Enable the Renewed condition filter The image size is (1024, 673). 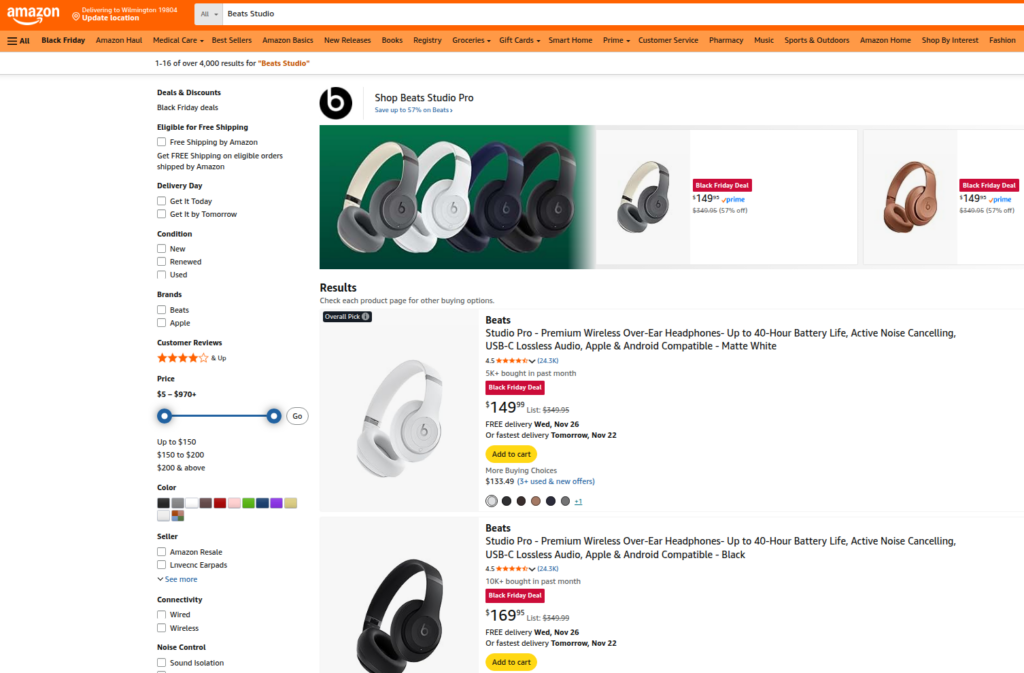163,261
